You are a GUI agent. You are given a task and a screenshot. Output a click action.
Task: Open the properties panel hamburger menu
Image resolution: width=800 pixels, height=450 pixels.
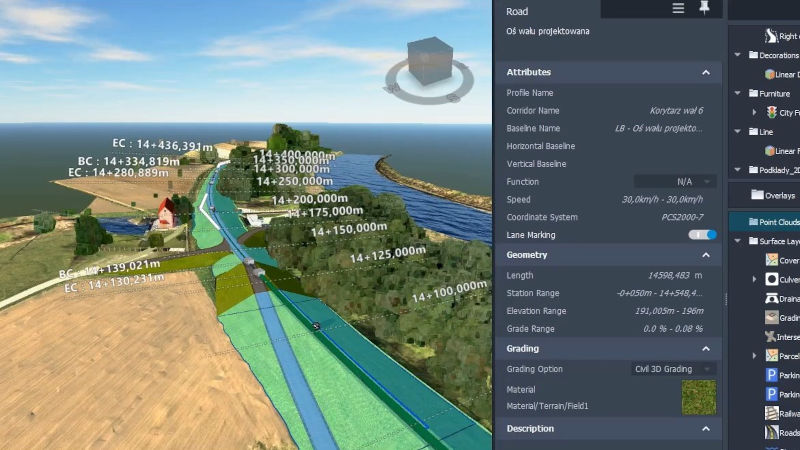coord(679,9)
